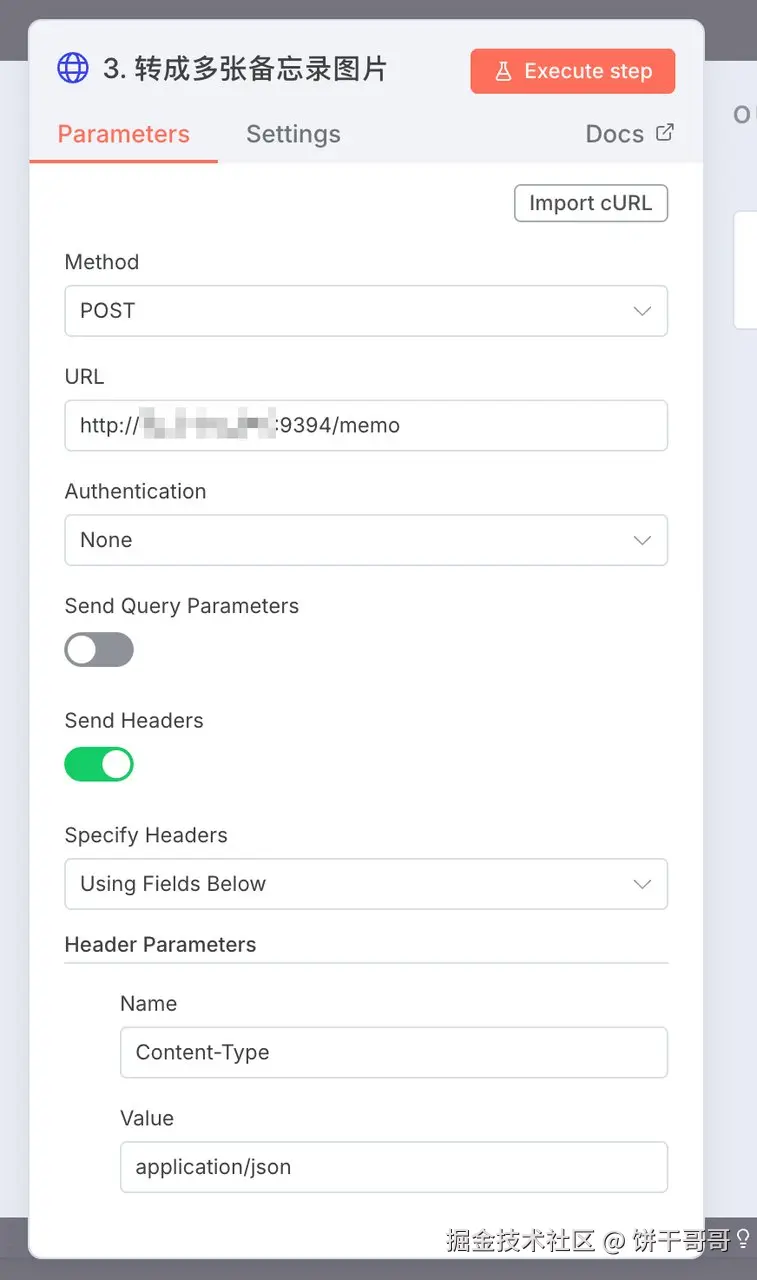757x1280 pixels.
Task: Expand the Using Fields Below dropdown
Action: point(365,884)
